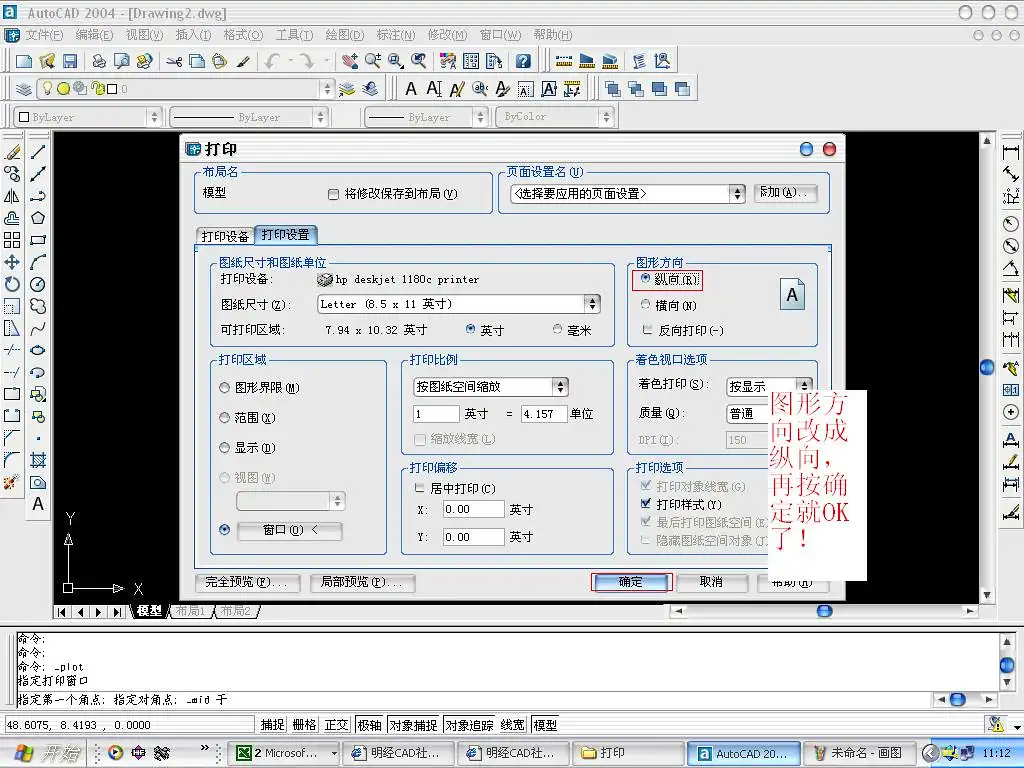Viewport: 1024px width, 768px height.
Task: Open the ByLayer color control dropdown
Action: pos(154,117)
